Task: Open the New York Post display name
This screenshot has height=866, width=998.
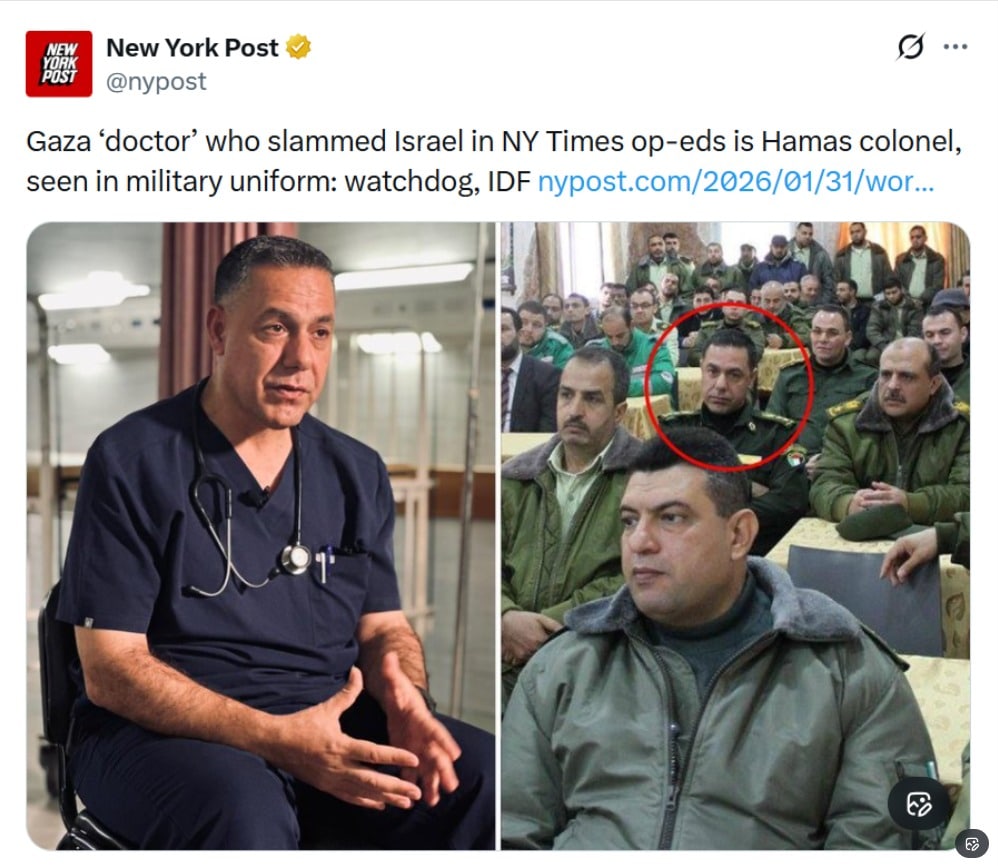Action: click(192, 48)
